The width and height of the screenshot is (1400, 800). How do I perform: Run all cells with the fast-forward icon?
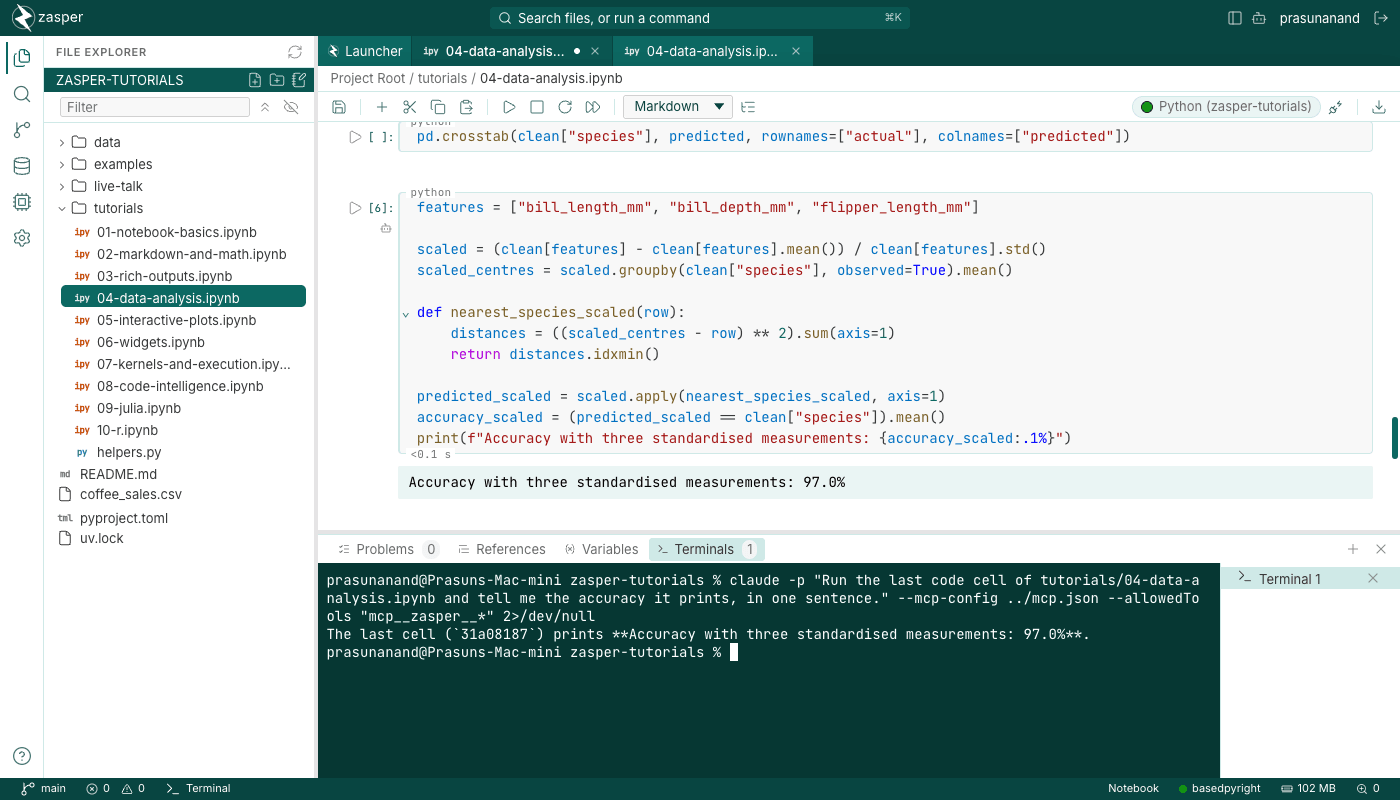(593, 107)
